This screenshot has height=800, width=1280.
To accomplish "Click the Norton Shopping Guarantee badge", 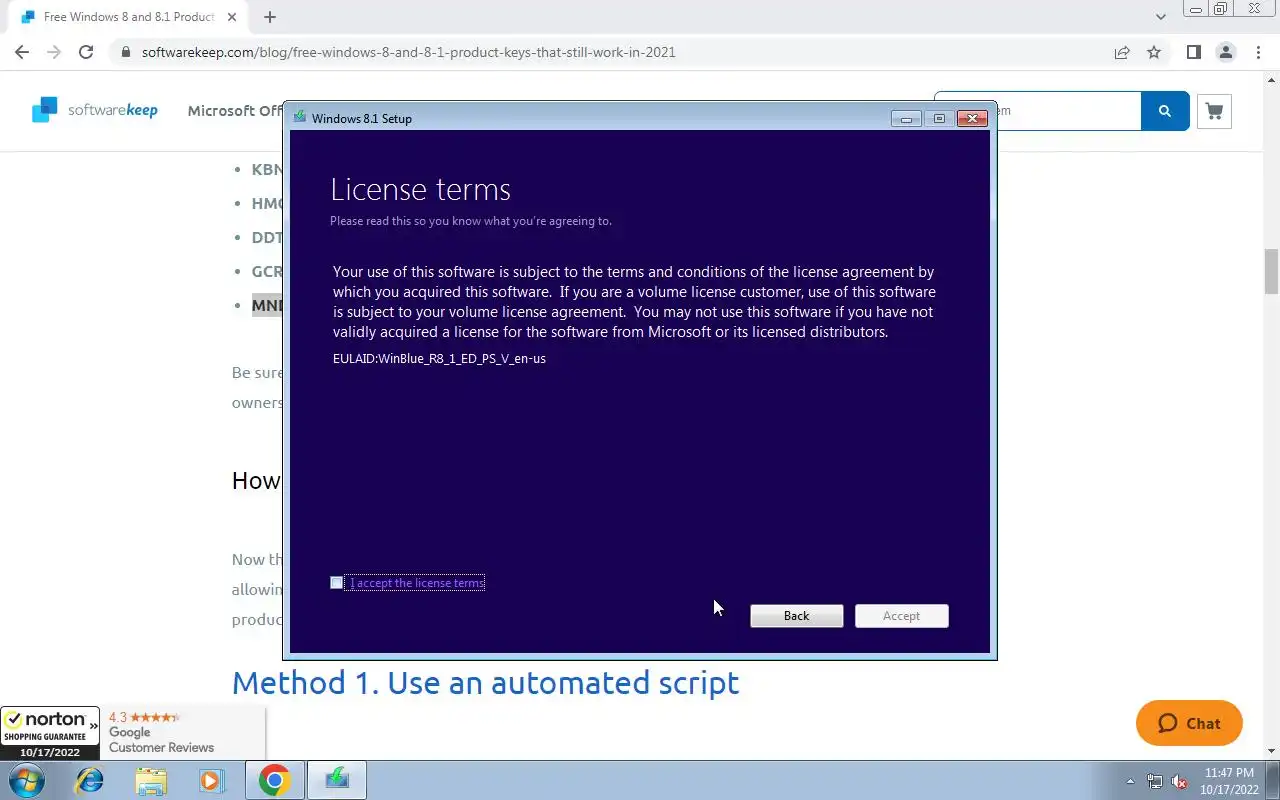I will (x=50, y=732).
